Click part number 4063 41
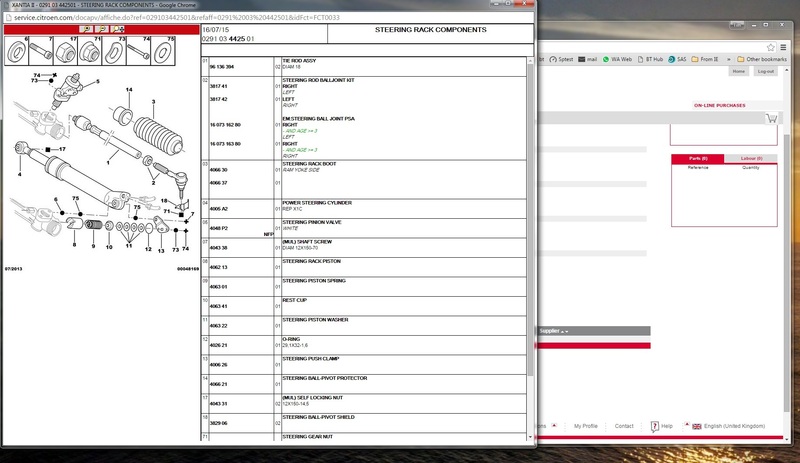 click(x=218, y=306)
